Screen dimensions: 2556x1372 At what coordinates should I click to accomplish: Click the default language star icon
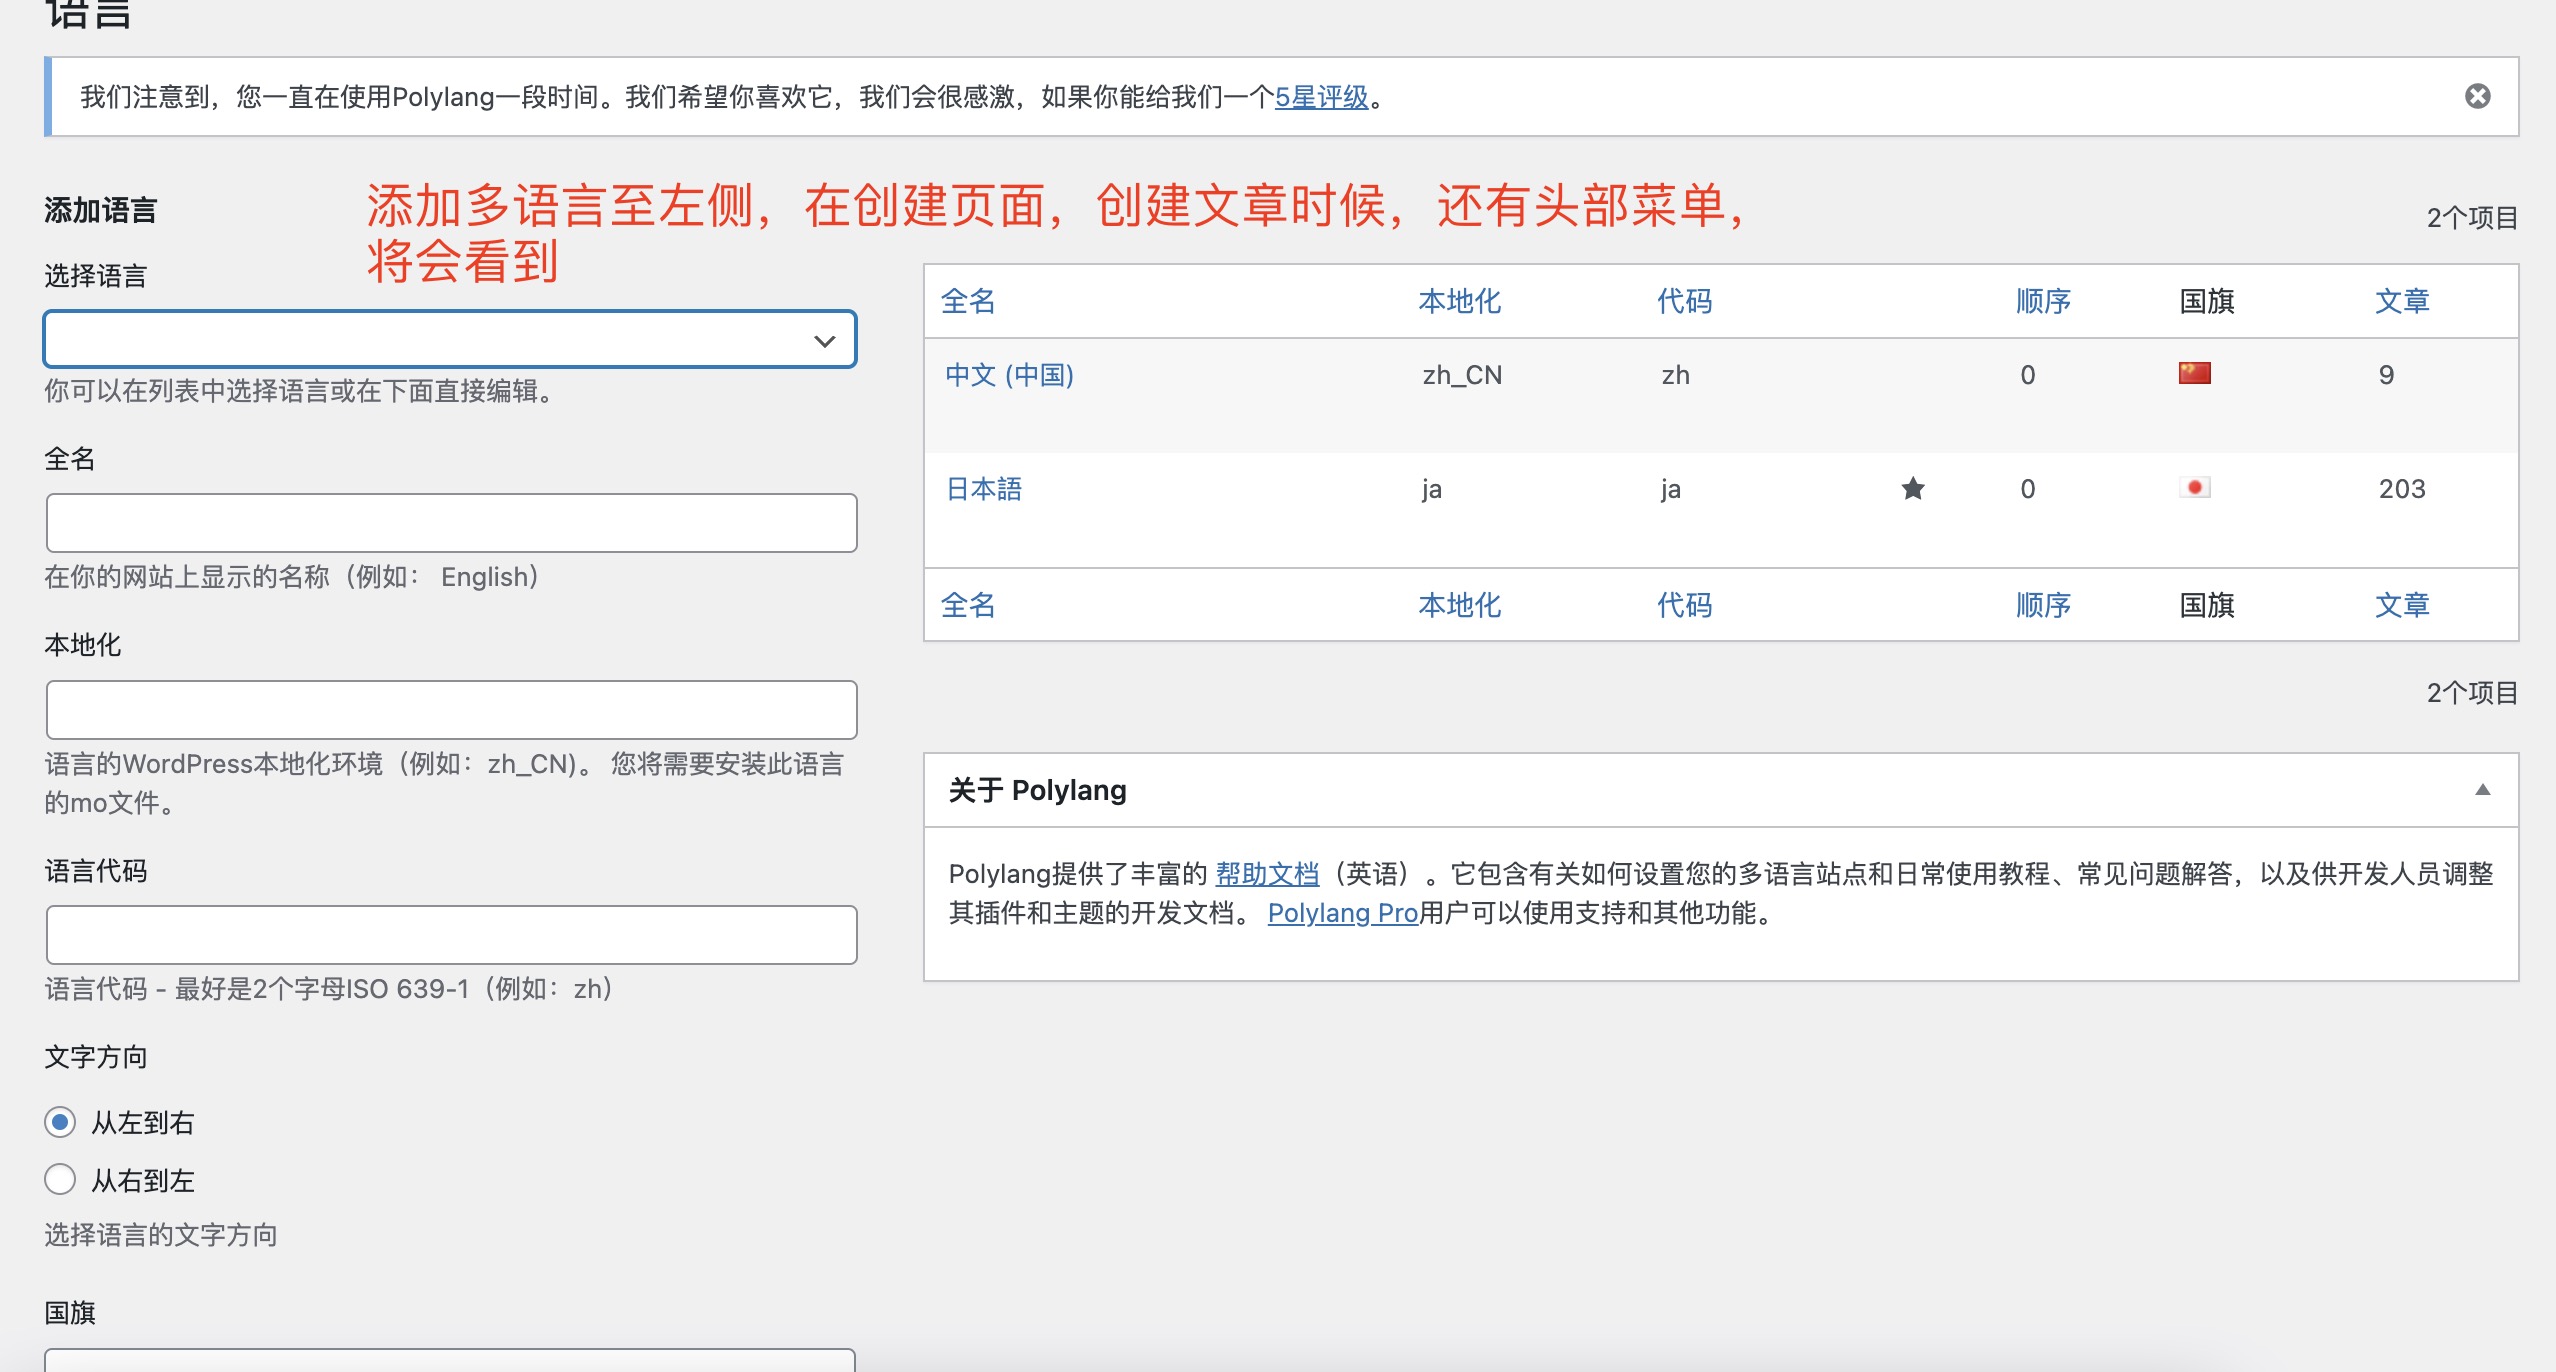(x=1912, y=488)
